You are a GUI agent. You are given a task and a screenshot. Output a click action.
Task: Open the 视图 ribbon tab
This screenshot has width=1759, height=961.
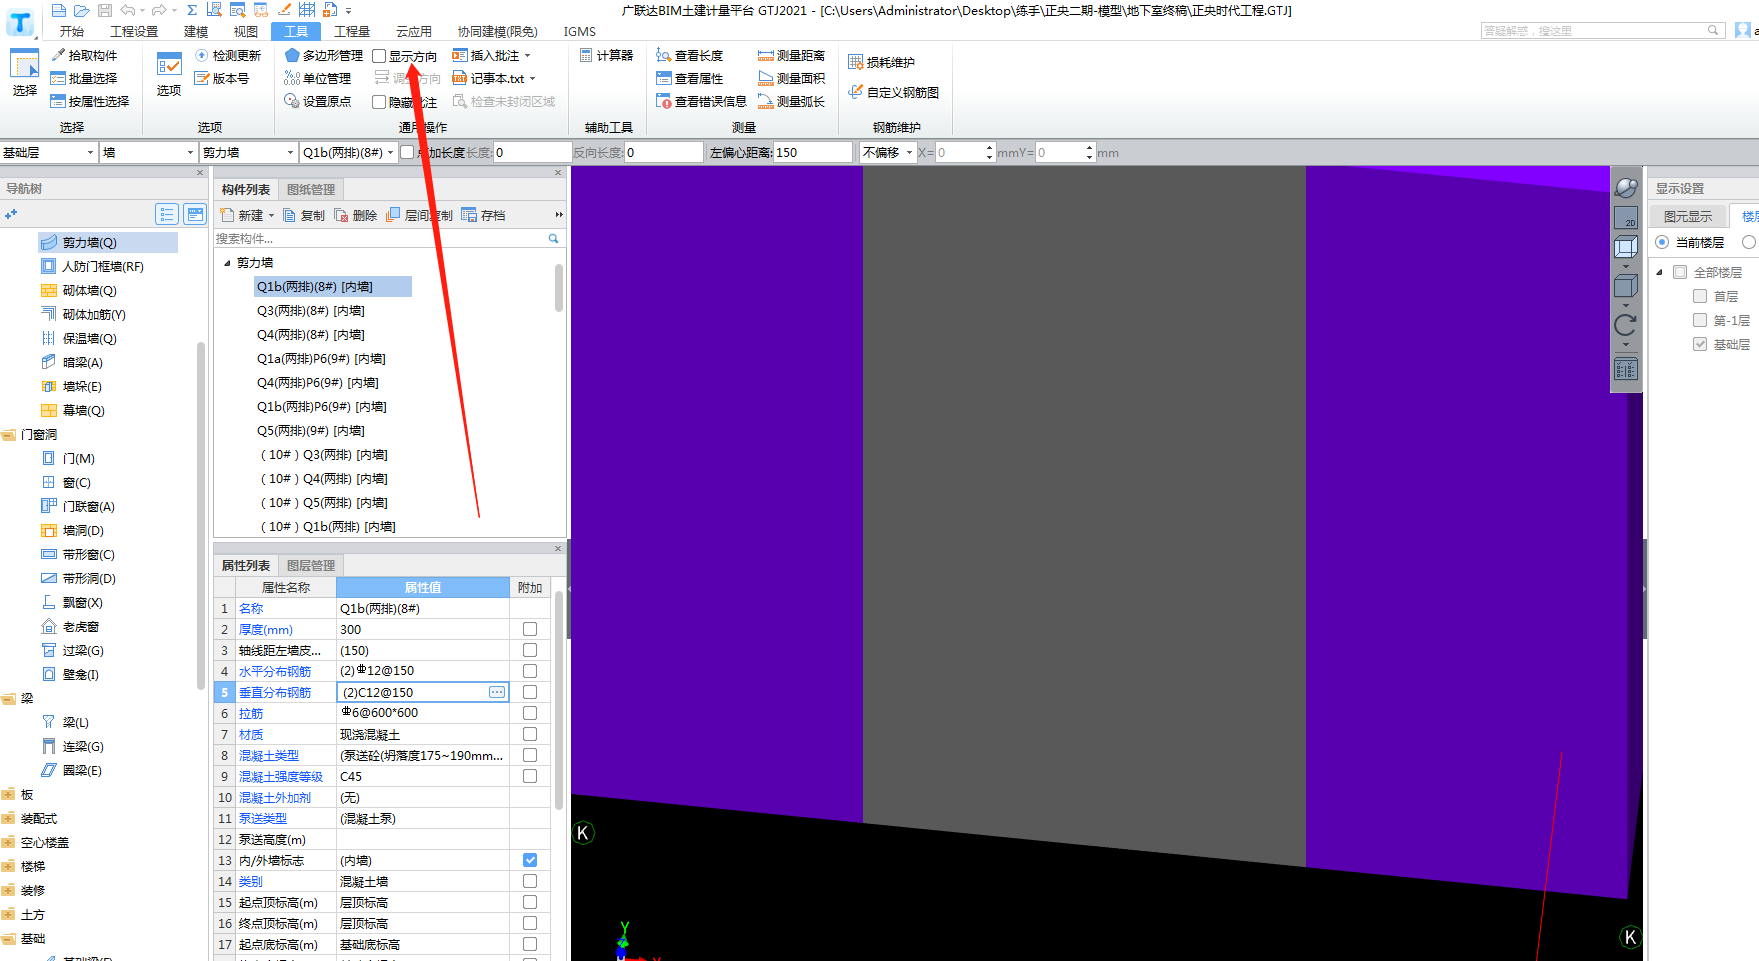pos(246,31)
